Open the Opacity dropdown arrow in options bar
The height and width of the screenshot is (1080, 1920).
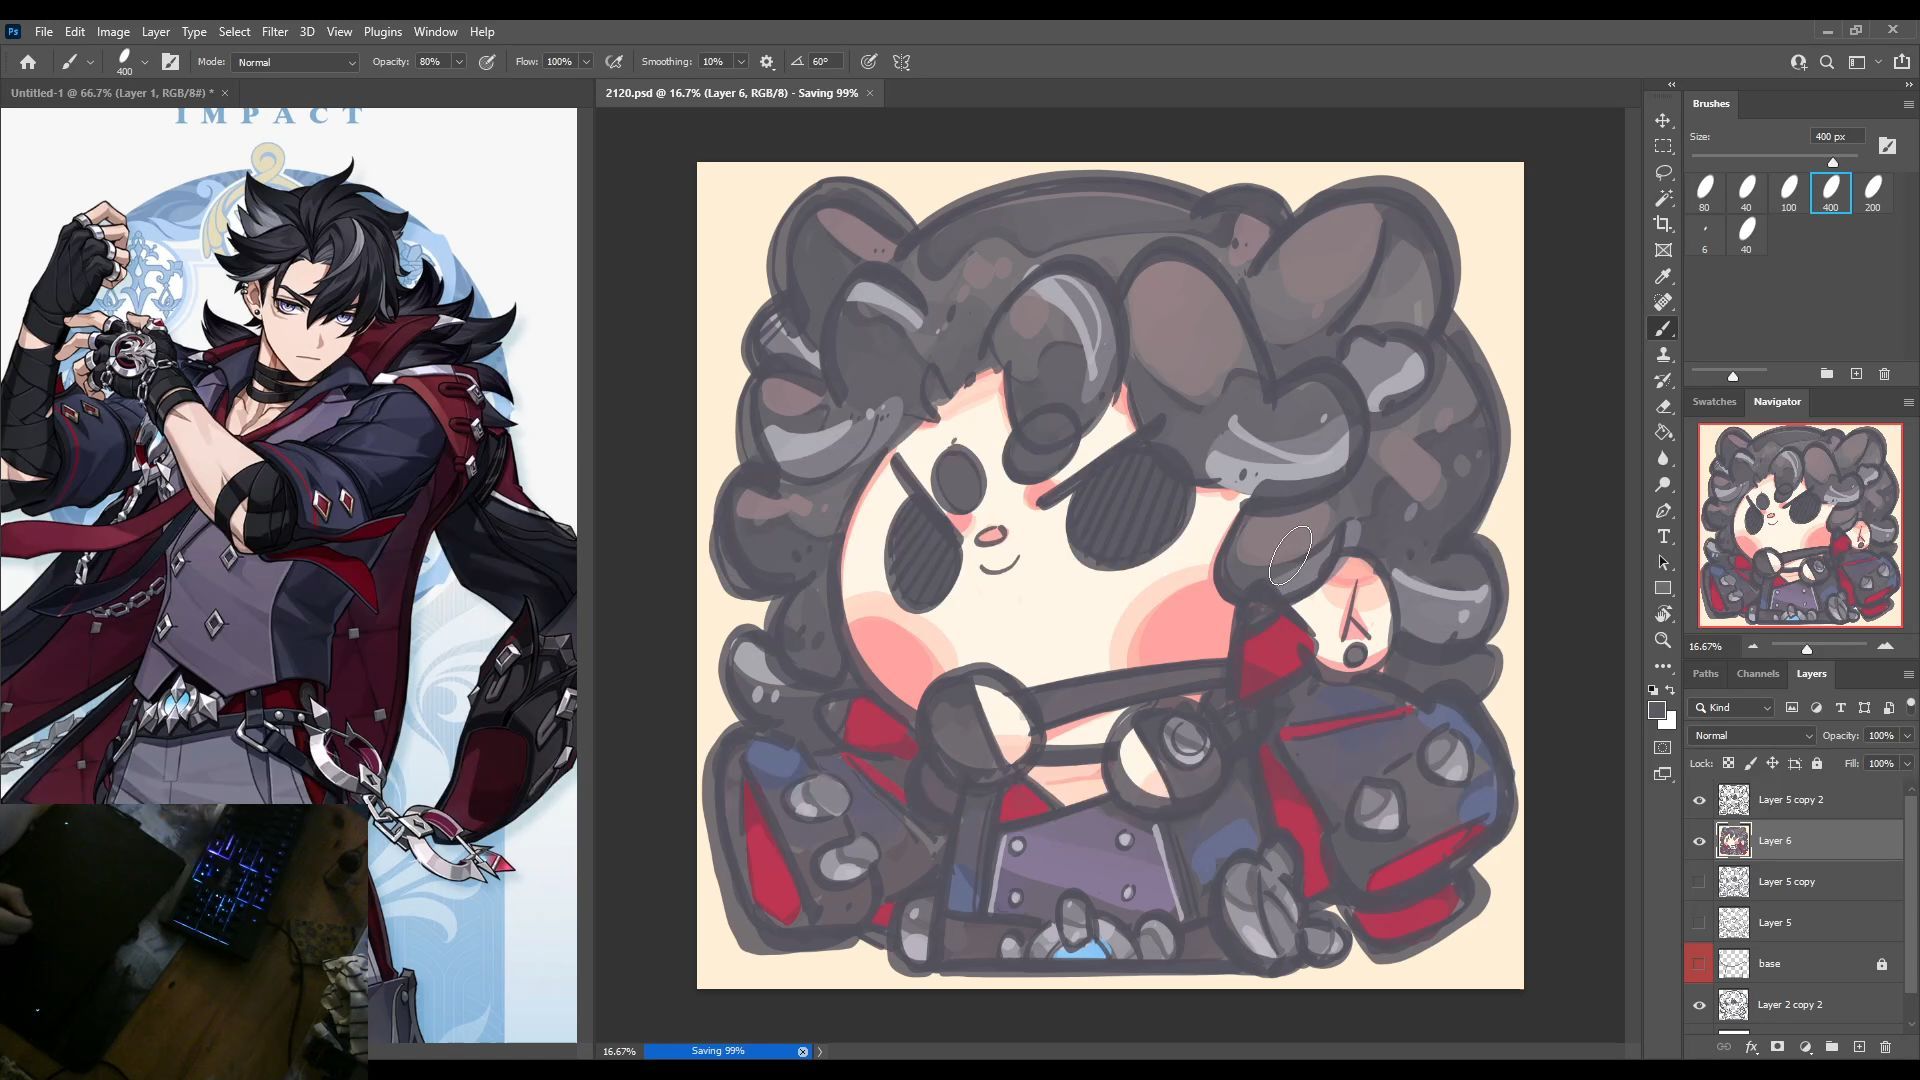[459, 62]
